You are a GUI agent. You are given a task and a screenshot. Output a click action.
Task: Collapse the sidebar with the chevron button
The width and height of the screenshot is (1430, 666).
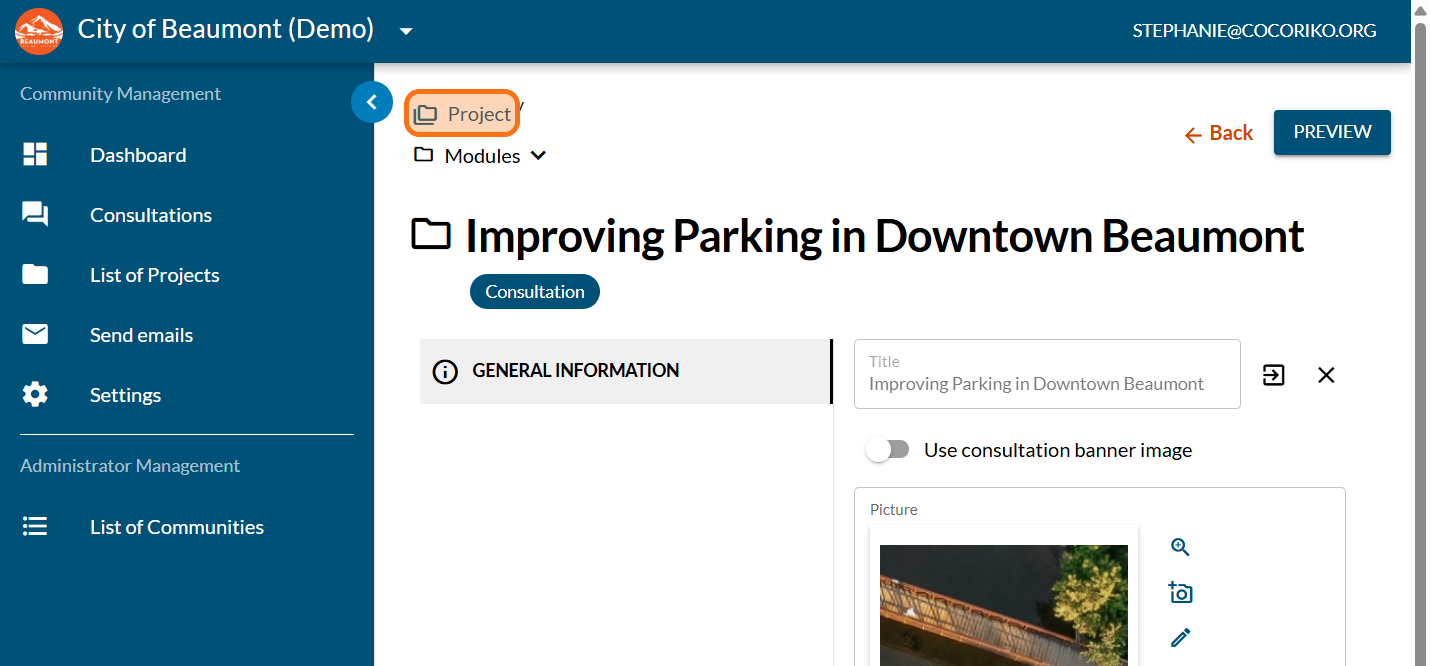[x=372, y=102]
